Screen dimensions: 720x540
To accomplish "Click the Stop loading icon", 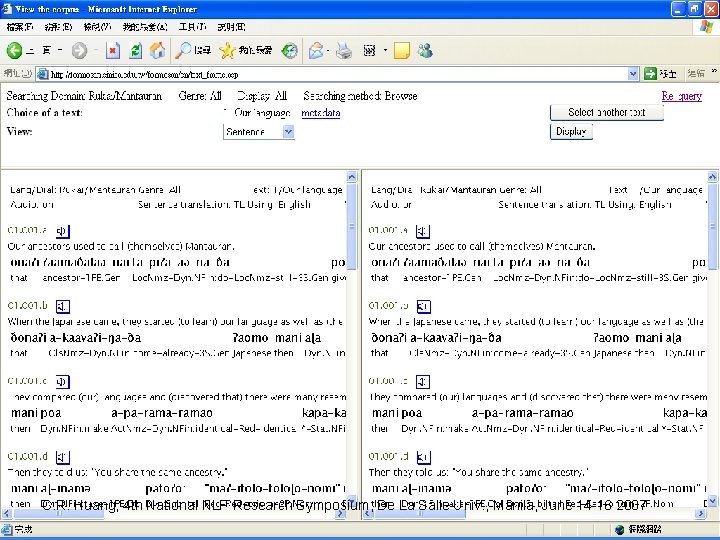I will (x=113, y=51).
